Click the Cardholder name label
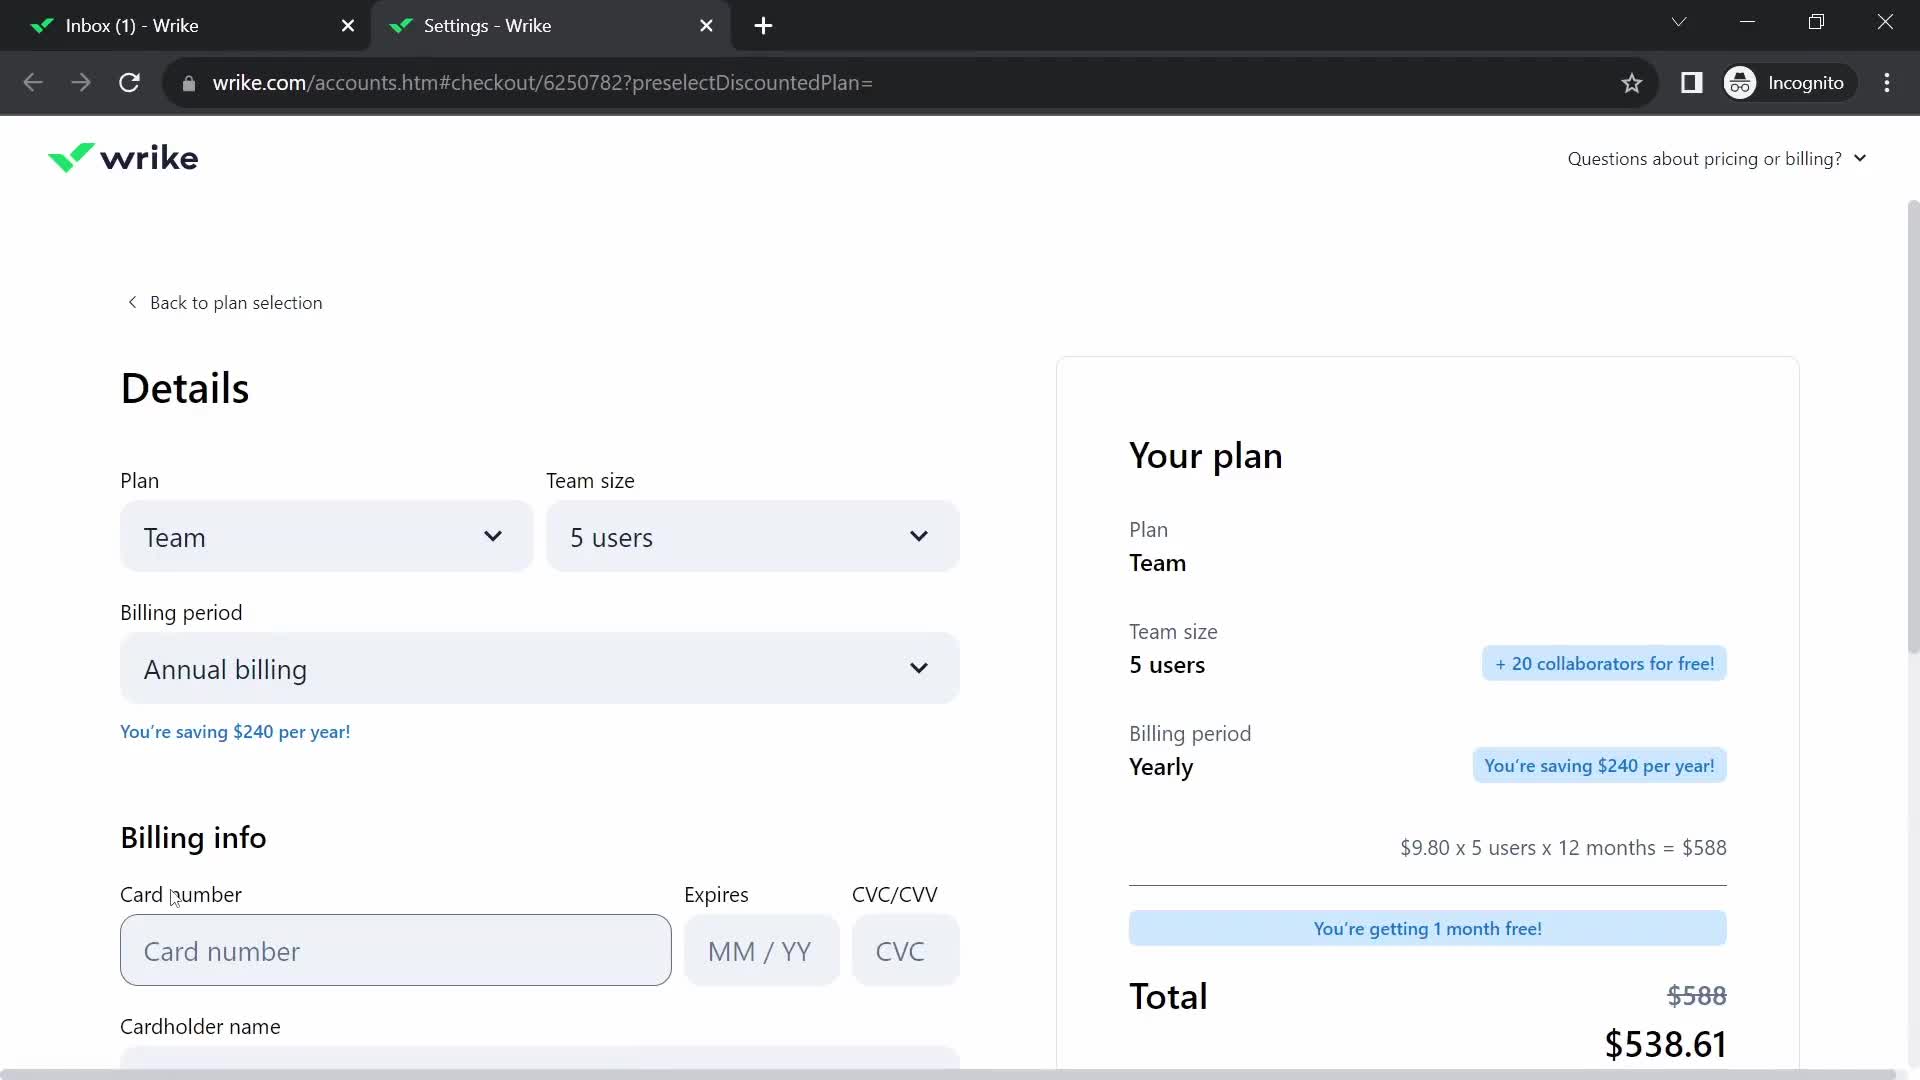Viewport: 1920px width, 1080px height. (200, 1027)
